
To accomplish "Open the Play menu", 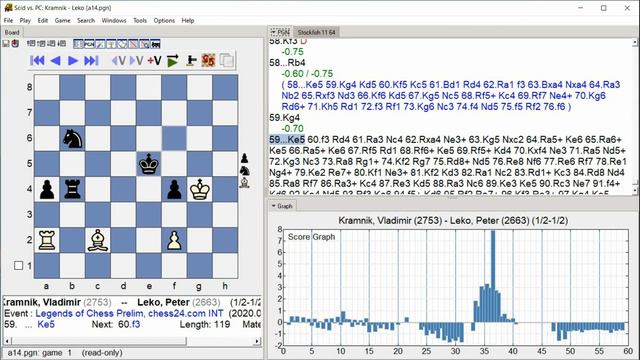I will coord(25,20).
